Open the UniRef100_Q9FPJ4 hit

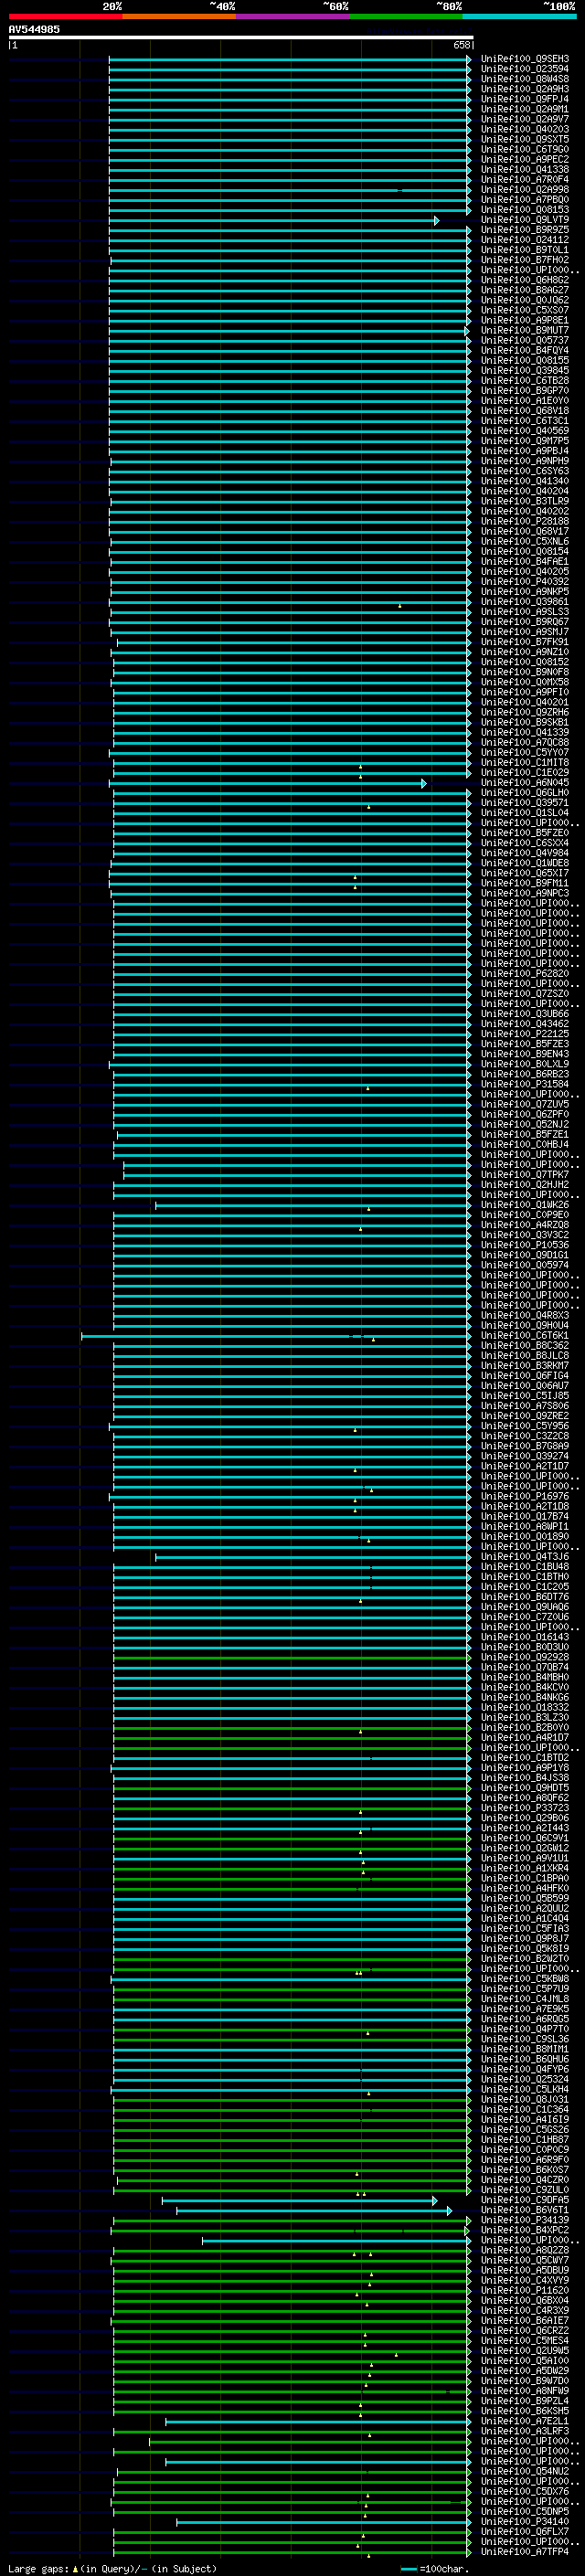click(x=525, y=99)
